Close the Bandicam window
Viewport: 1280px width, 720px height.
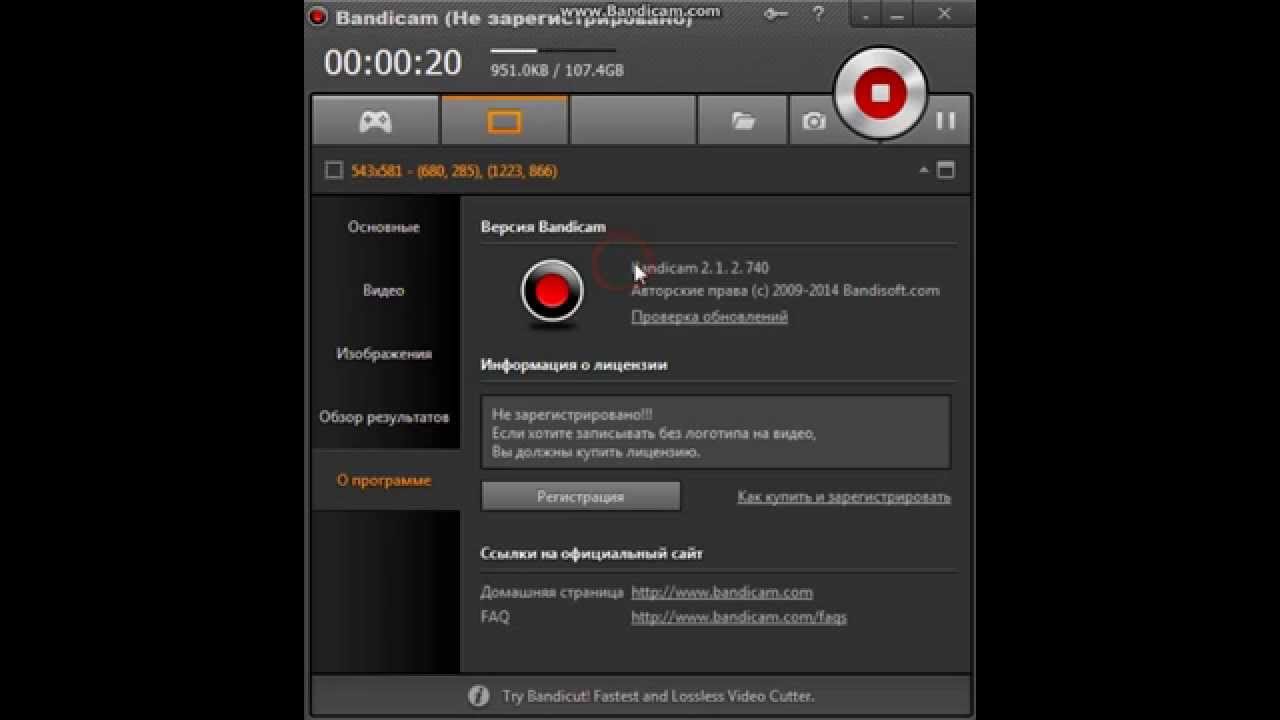[x=944, y=14]
